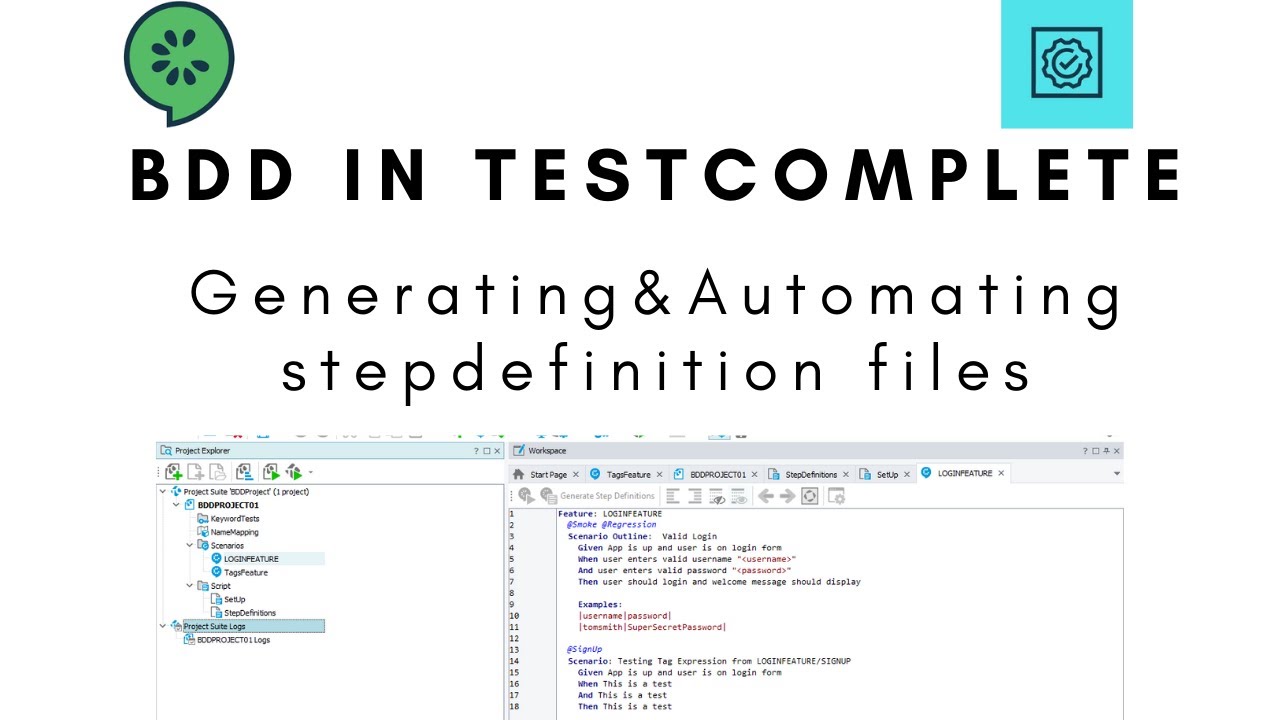
Task: Select the Scenarios folder in the tree
Action: click(227, 546)
